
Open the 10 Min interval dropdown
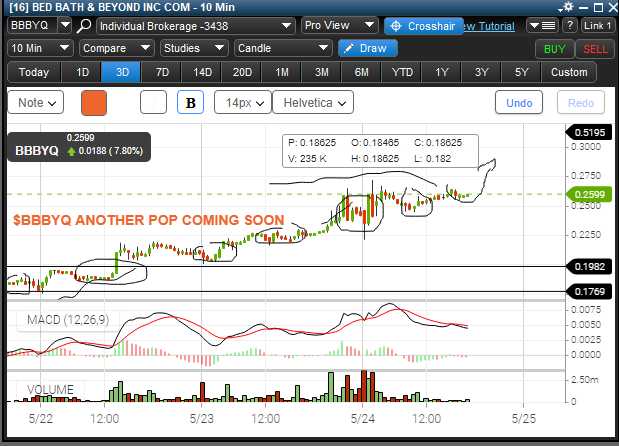[x=40, y=48]
